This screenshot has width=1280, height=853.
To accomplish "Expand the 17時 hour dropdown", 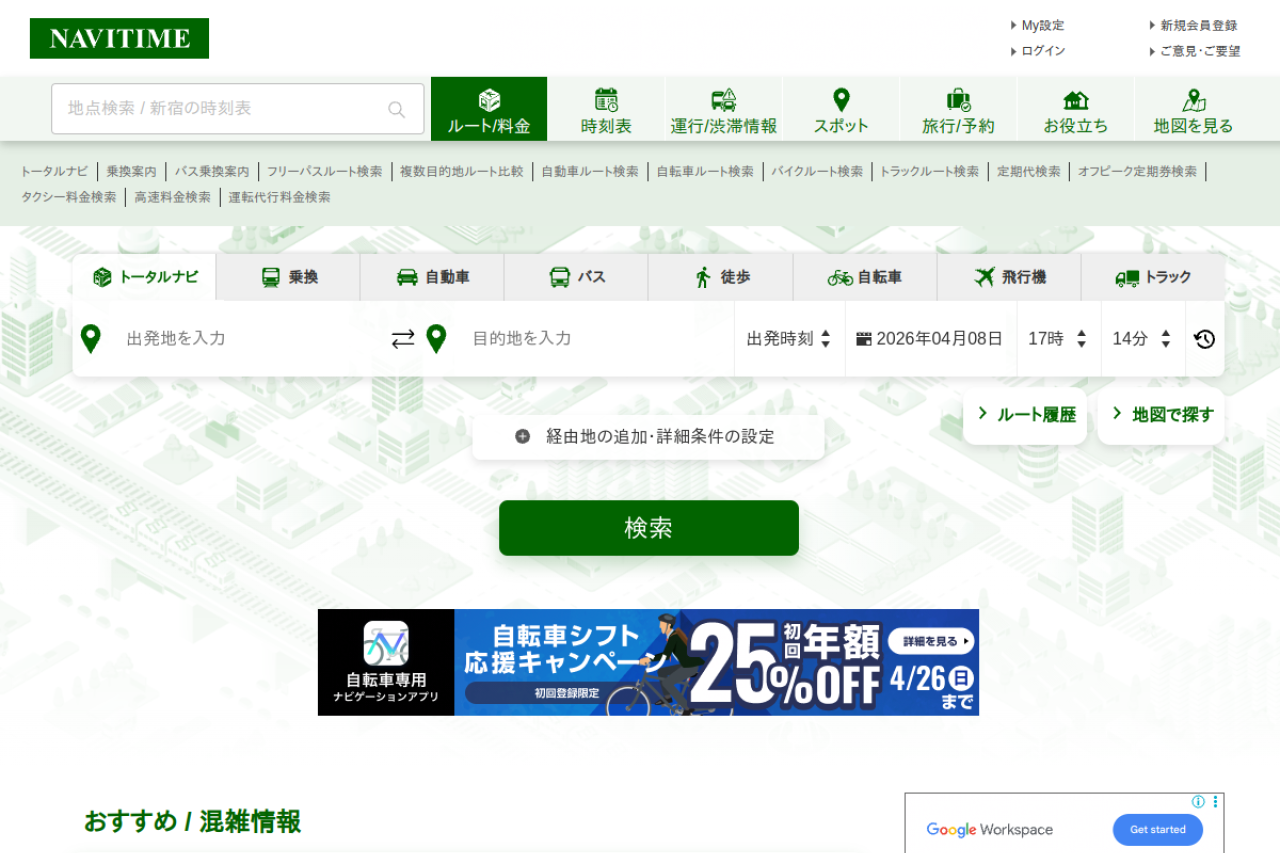I will point(1058,339).
